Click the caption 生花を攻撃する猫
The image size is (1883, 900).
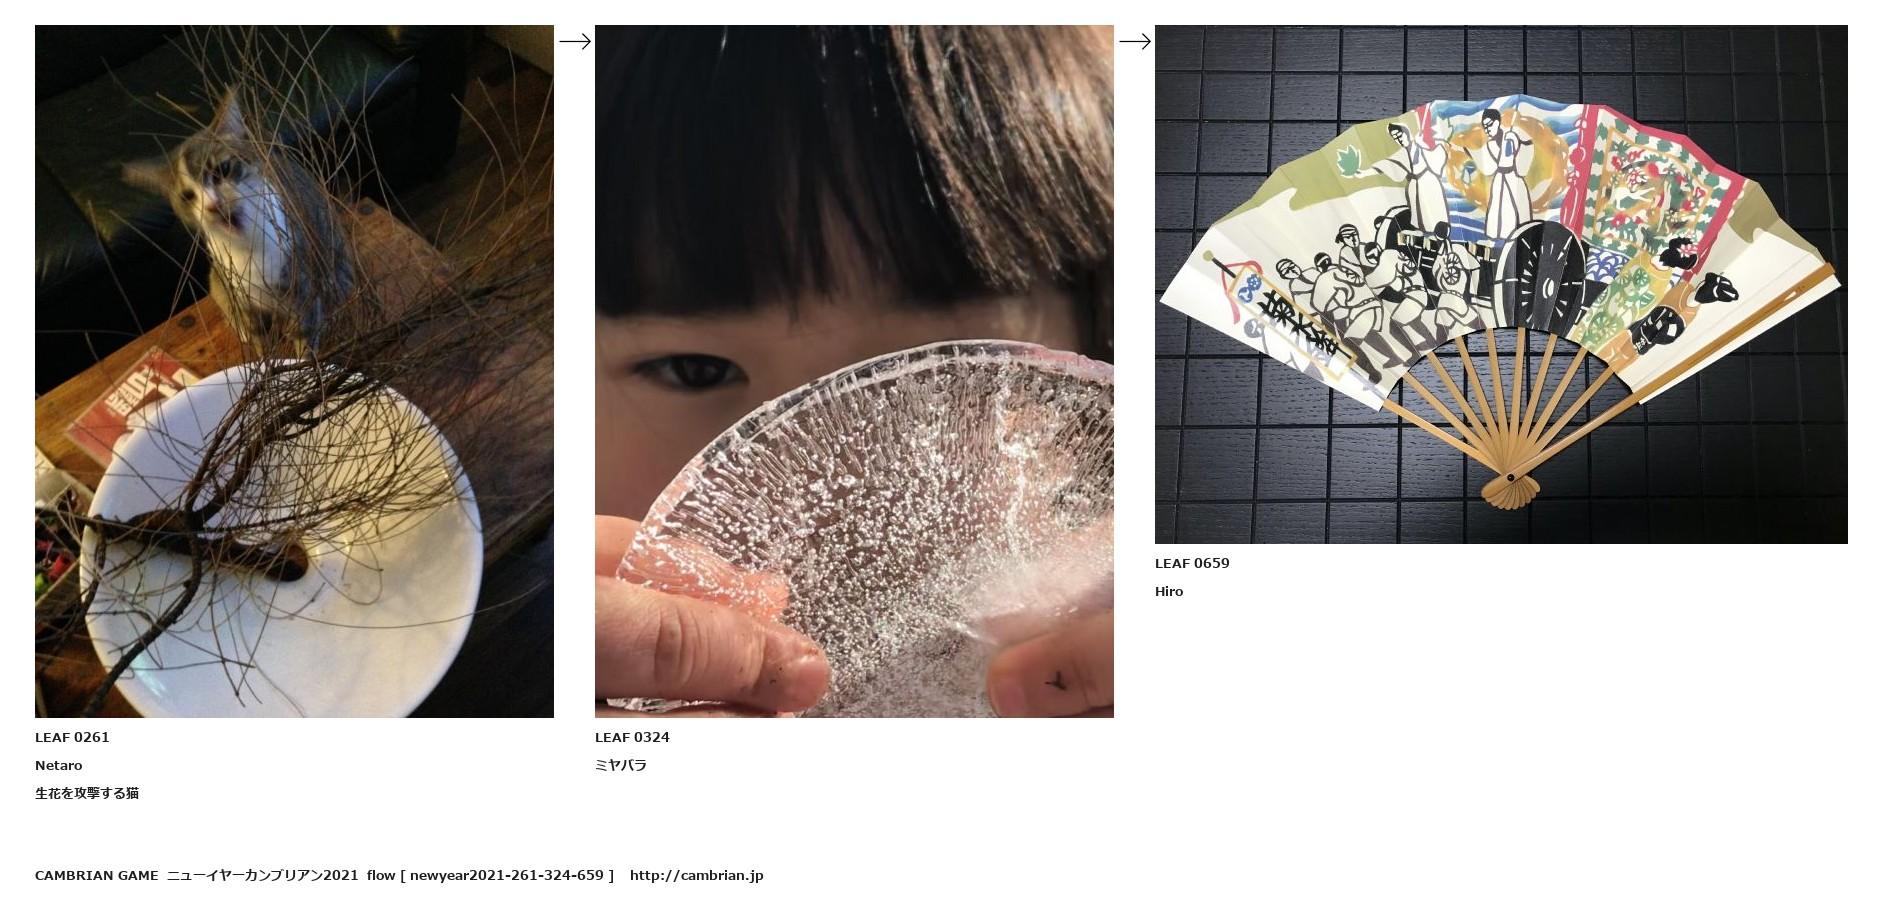coord(87,793)
